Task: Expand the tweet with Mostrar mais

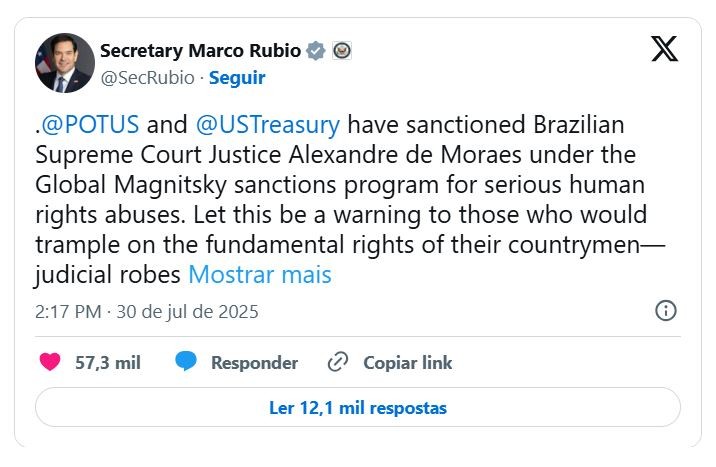Action: pyautogui.click(x=260, y=274)
